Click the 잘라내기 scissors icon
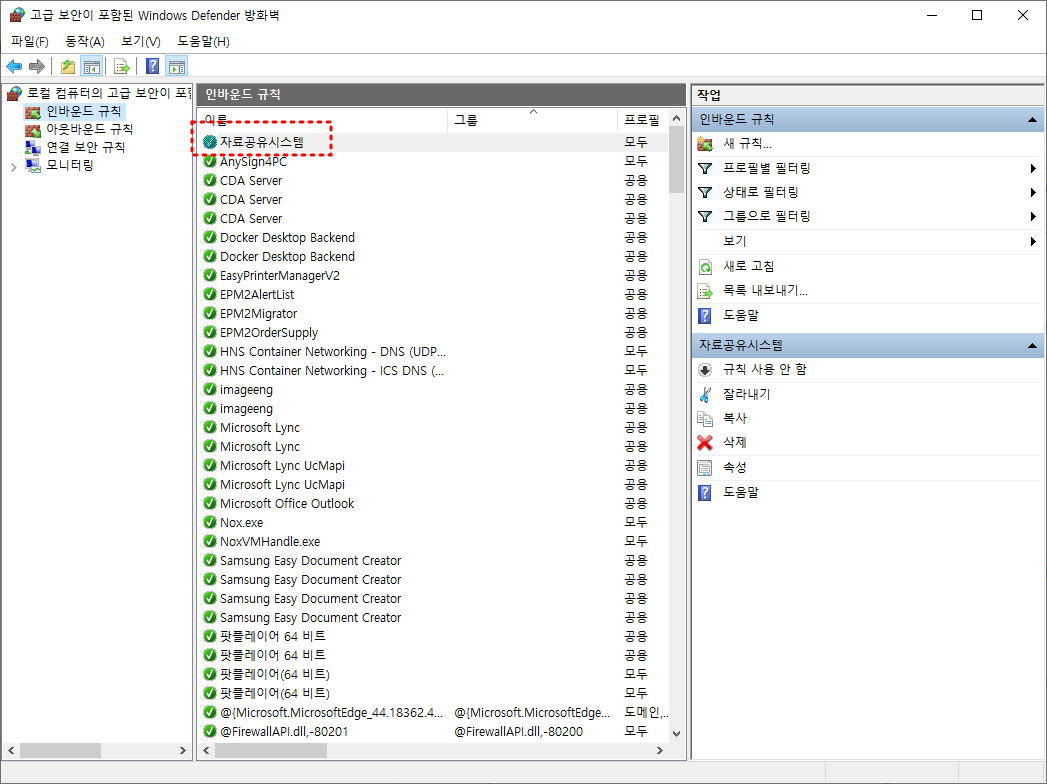The height and width of the screenshot is (784, 1047). (704, 395)
